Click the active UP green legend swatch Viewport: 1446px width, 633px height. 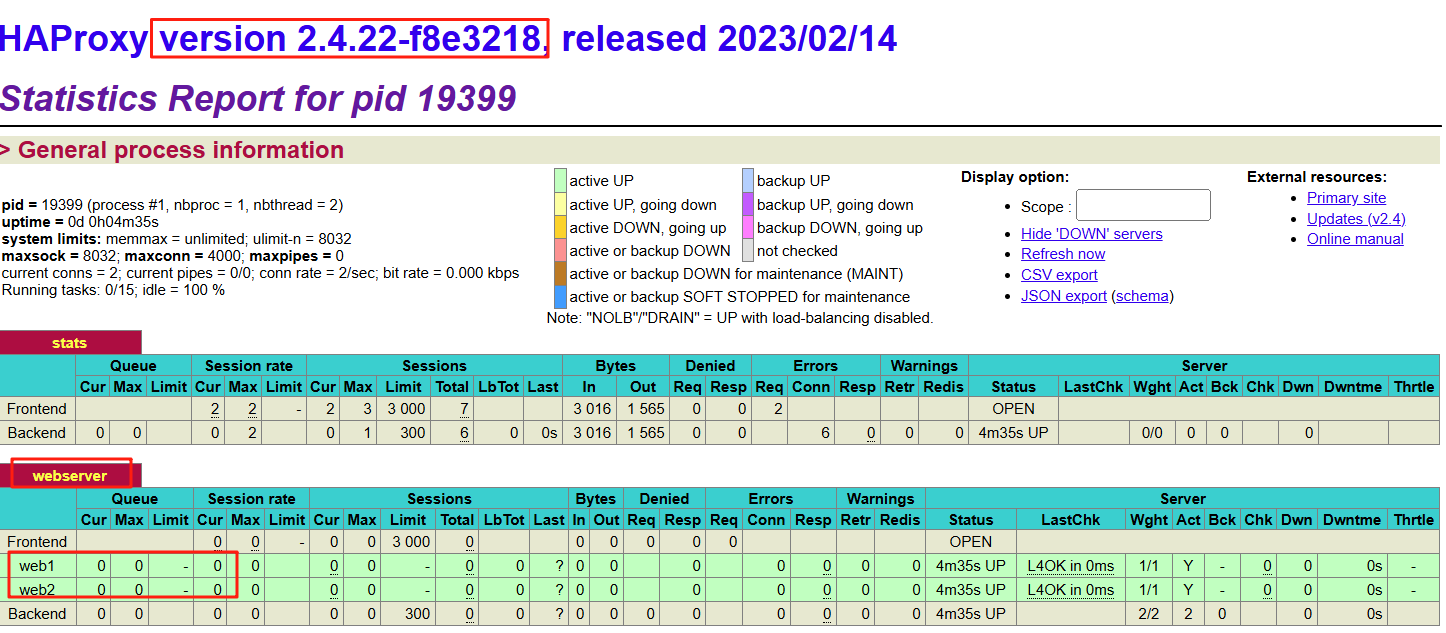(x=560, y=181)
